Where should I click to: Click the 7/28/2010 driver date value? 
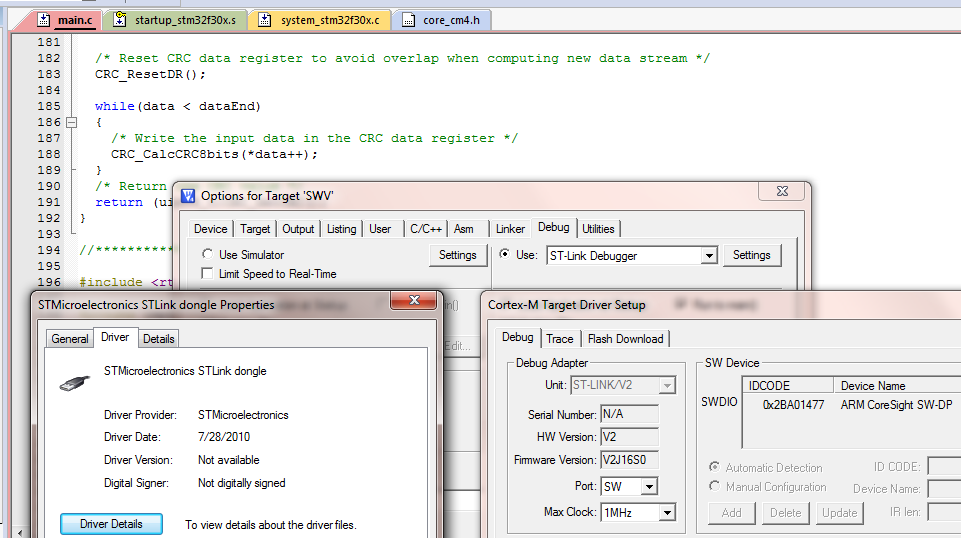click(x=224, y=437)
